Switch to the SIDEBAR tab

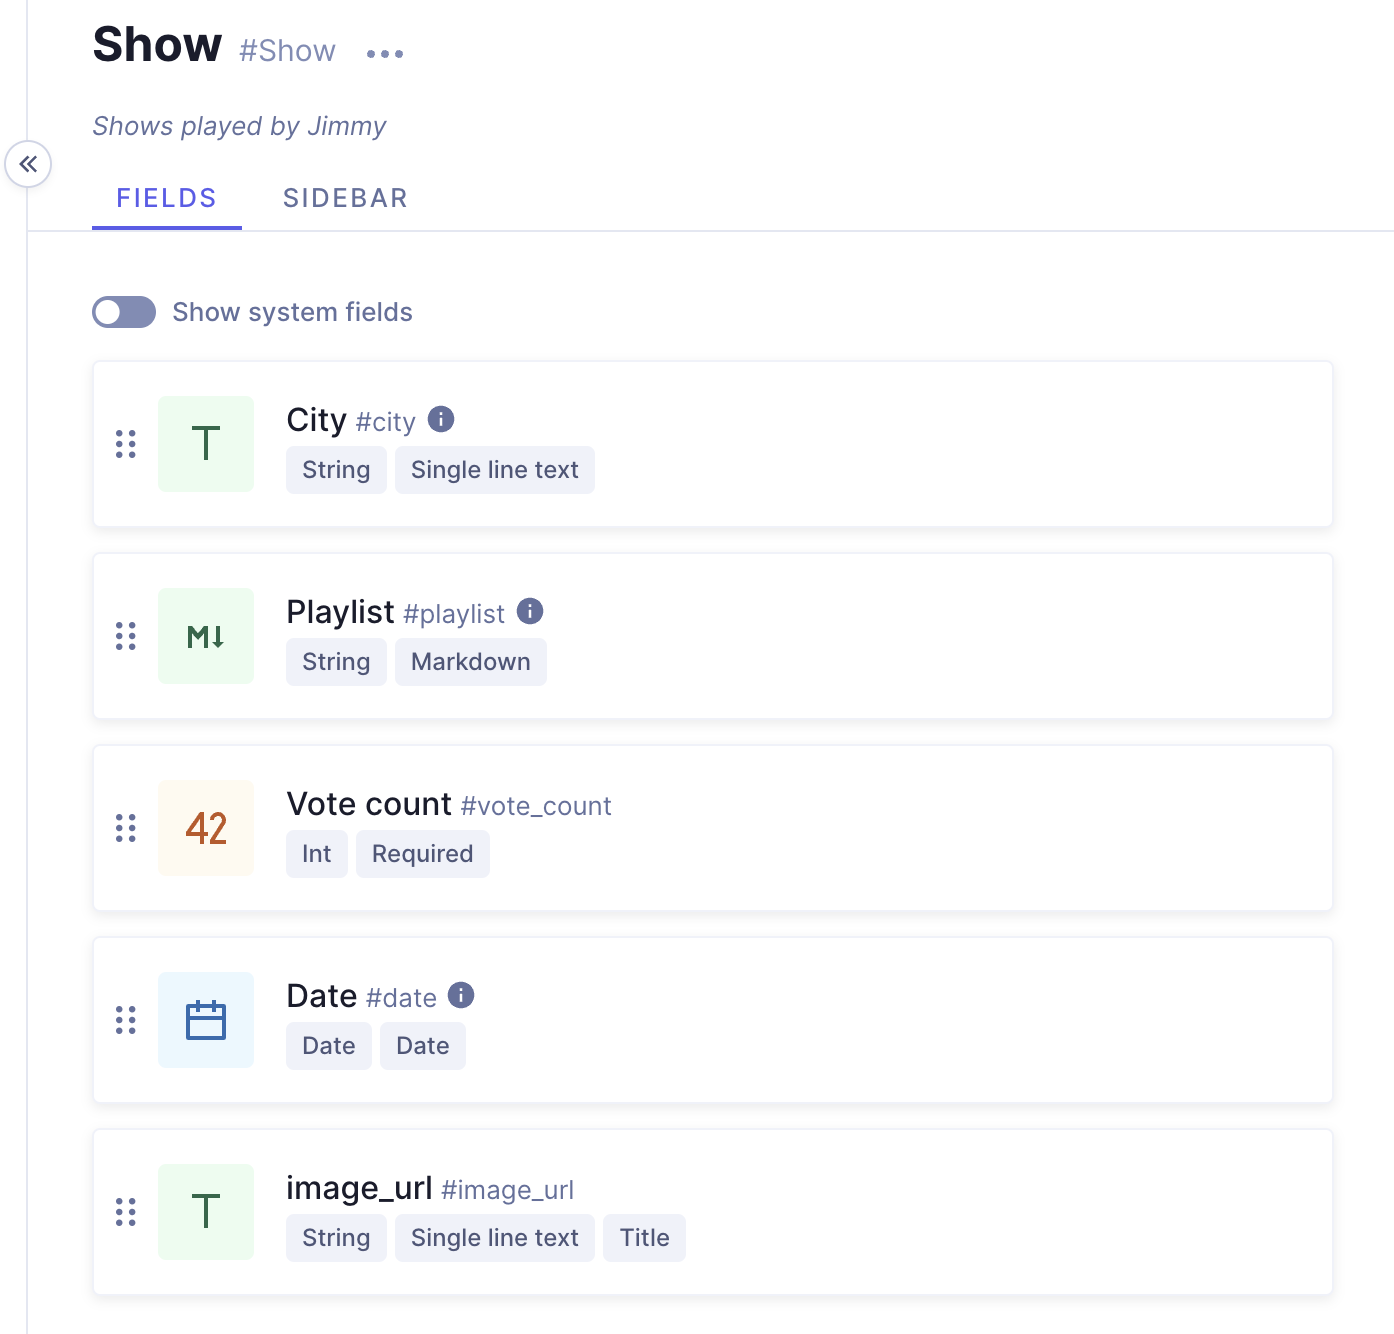pyautogui.click(x=345, y=198)
